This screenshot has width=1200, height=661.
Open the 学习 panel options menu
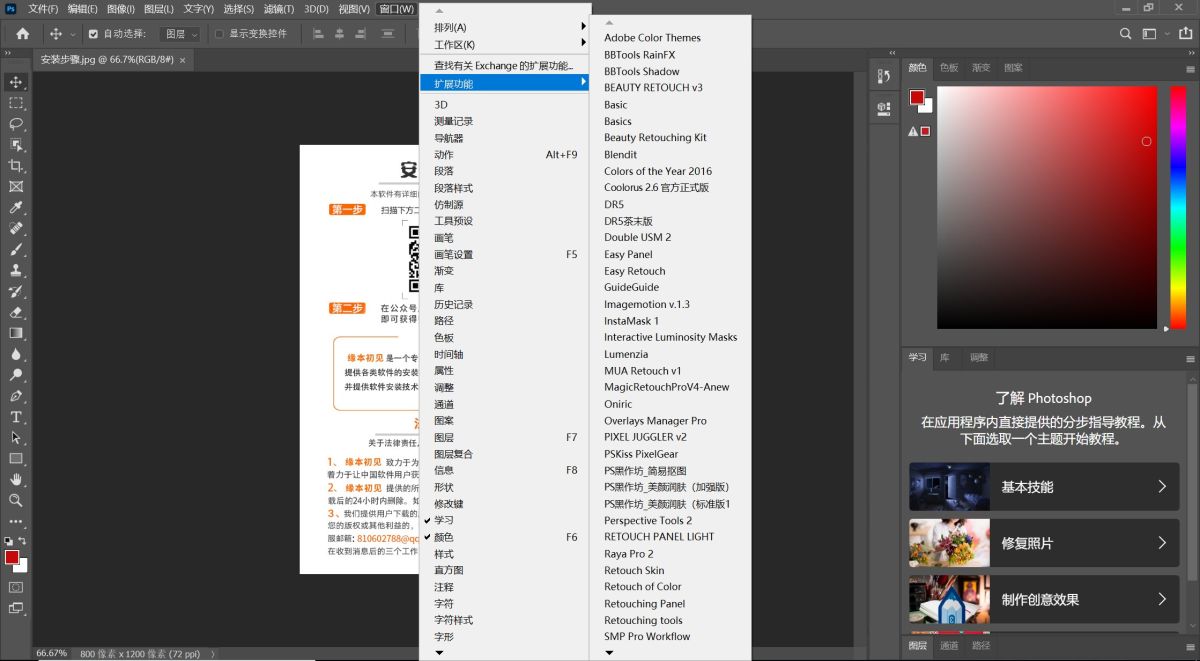click(1190, 358)
